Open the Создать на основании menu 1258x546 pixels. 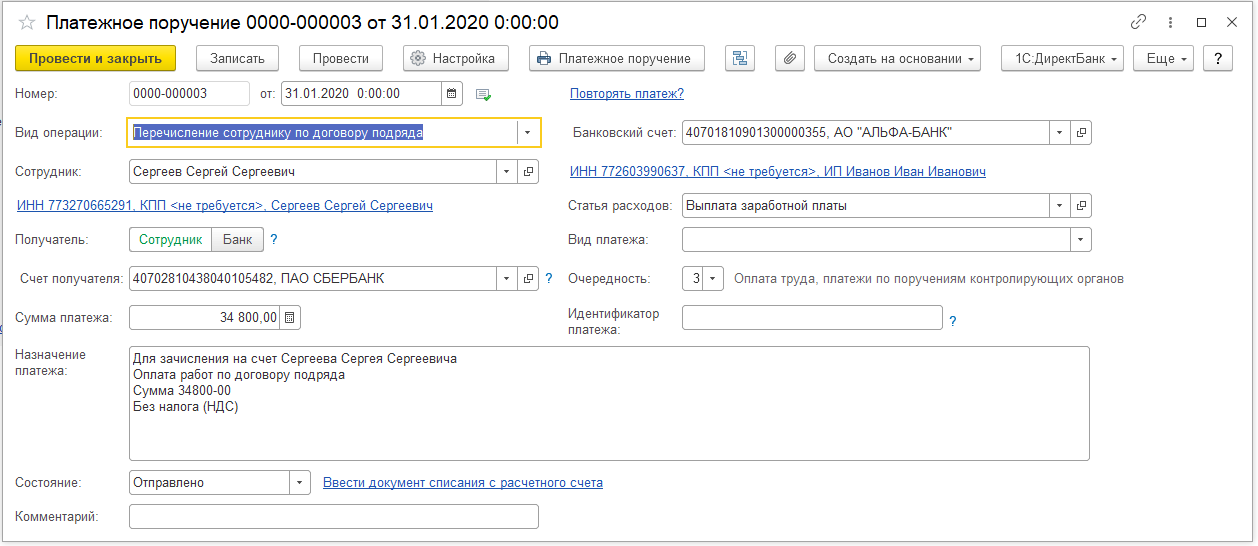(897, 58)
